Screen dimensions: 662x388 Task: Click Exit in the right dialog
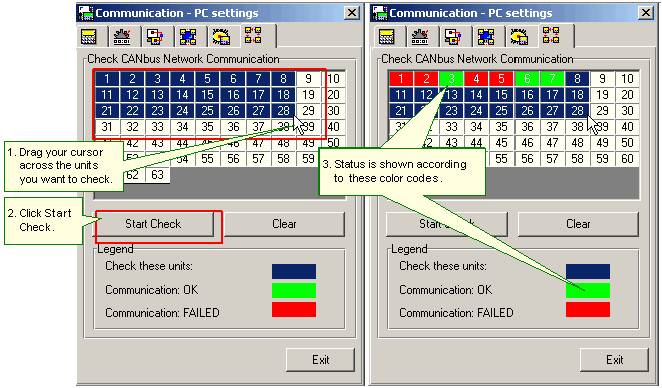pos(614,360)
